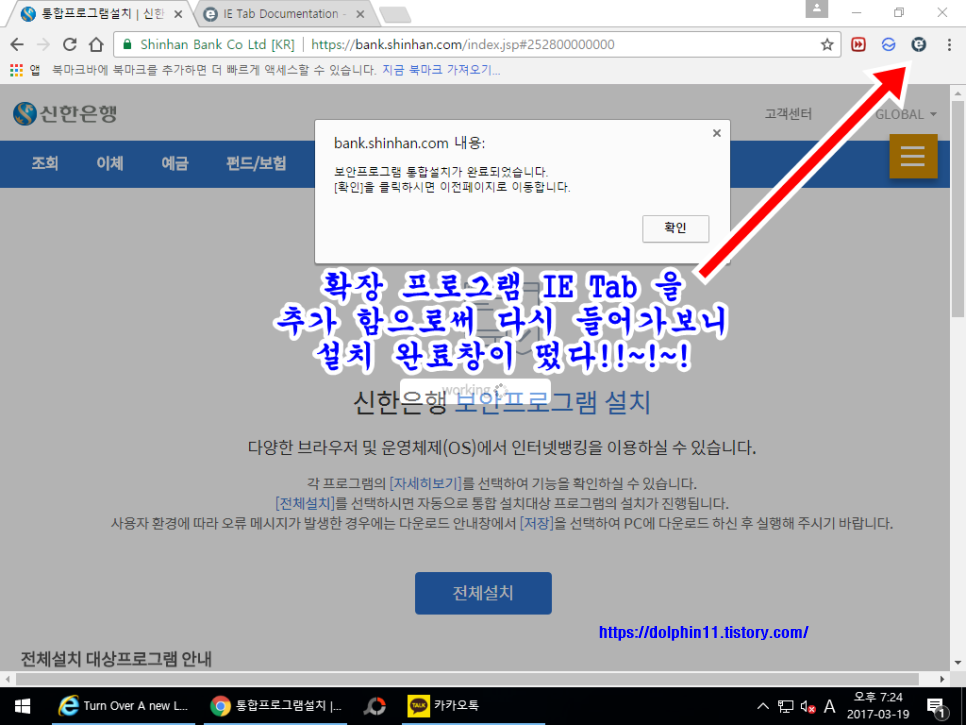This screenshot has height=725, width=966.
Task: Open the 예금 menu
Action: tap(175, 163)
